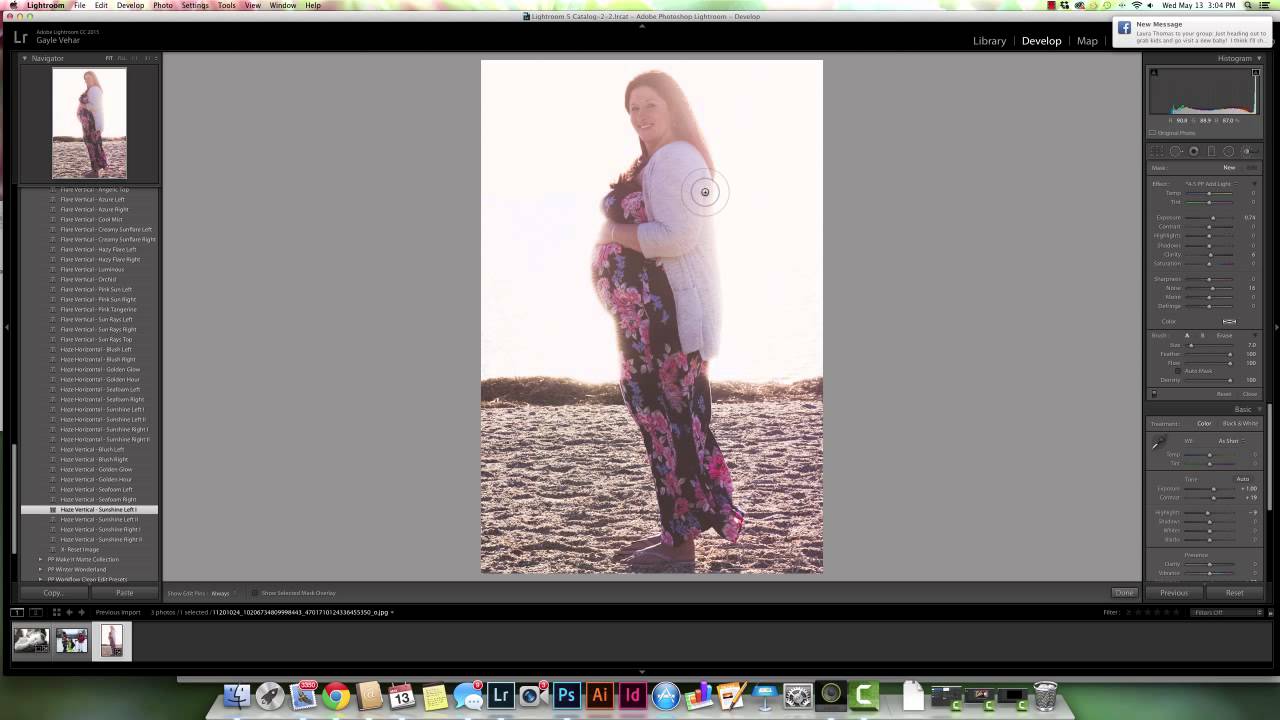
Task: Collapse the Basic panel
Action: pyautogui.click(x=1257, y=409)
